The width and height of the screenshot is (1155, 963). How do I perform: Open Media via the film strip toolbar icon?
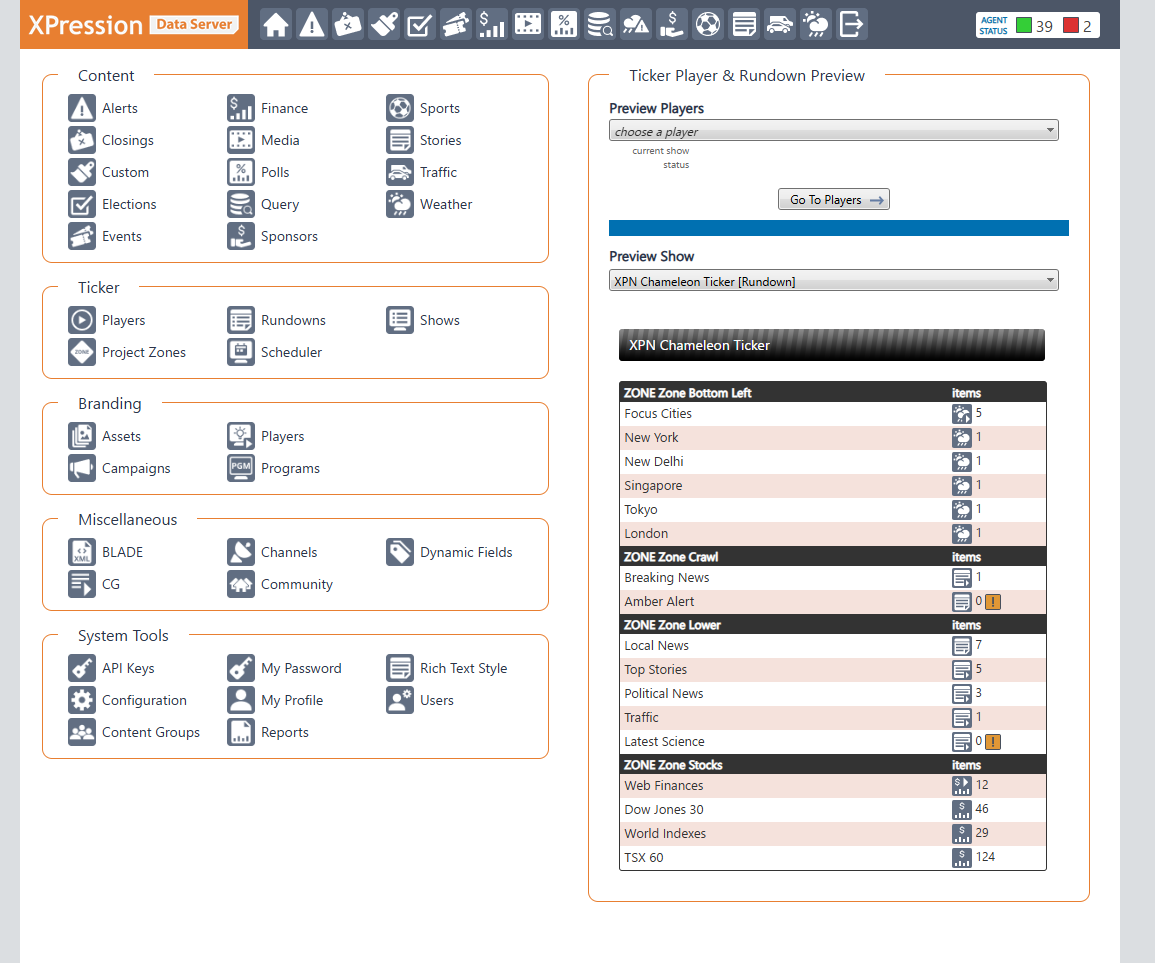tap(528, 24)
